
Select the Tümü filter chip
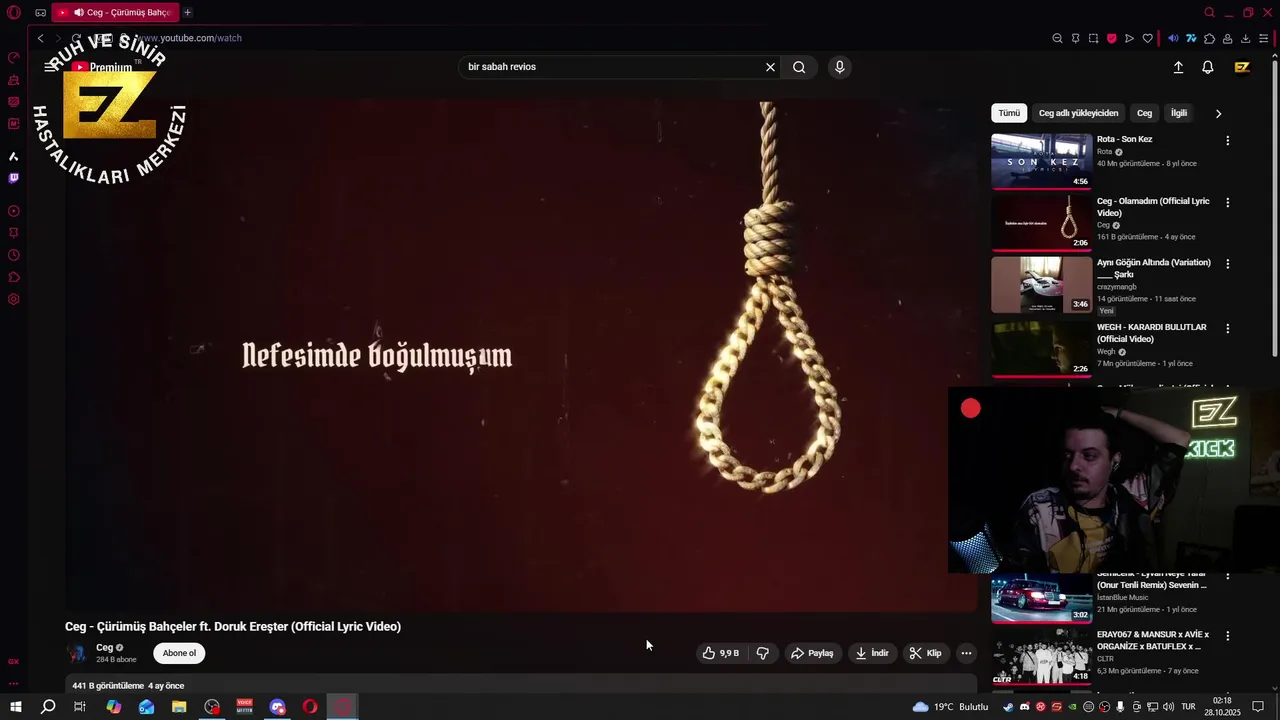pos(1009,113)
